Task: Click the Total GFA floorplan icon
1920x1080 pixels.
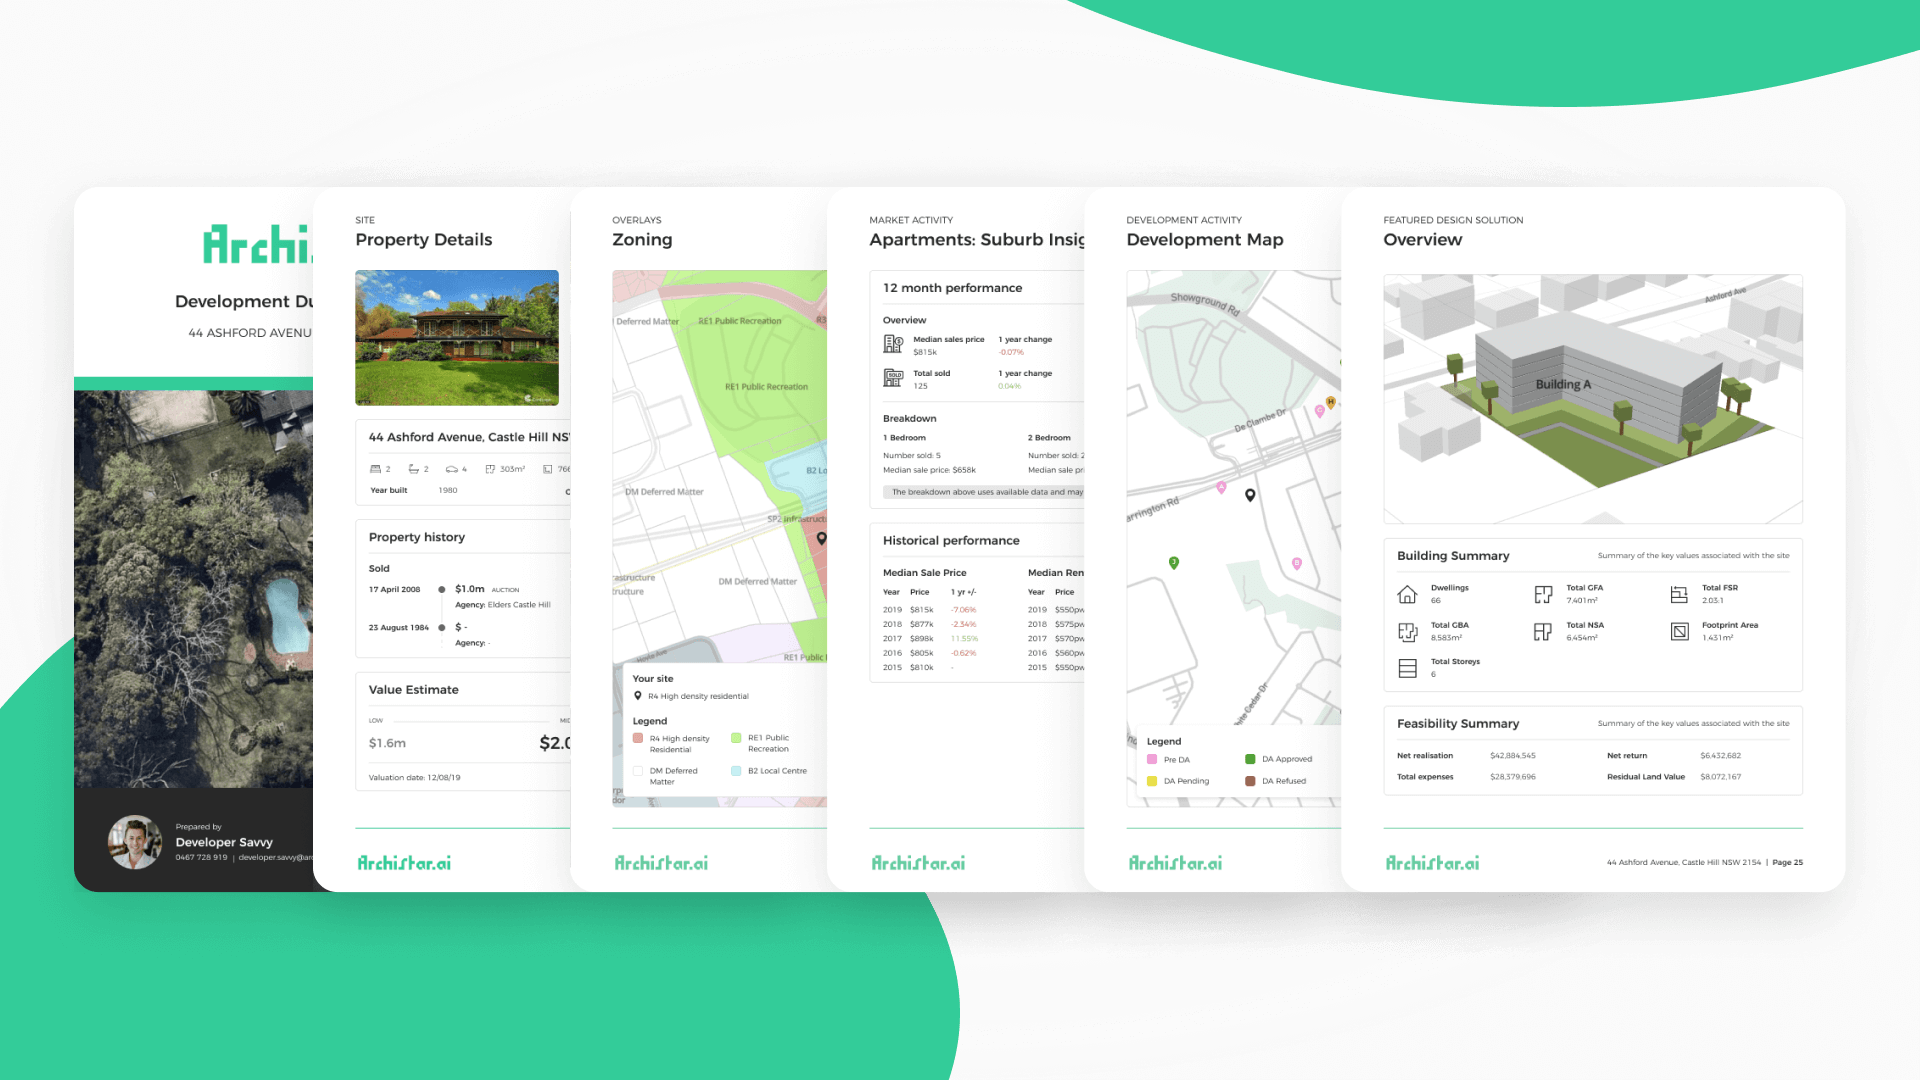Action: [1543, 595]
